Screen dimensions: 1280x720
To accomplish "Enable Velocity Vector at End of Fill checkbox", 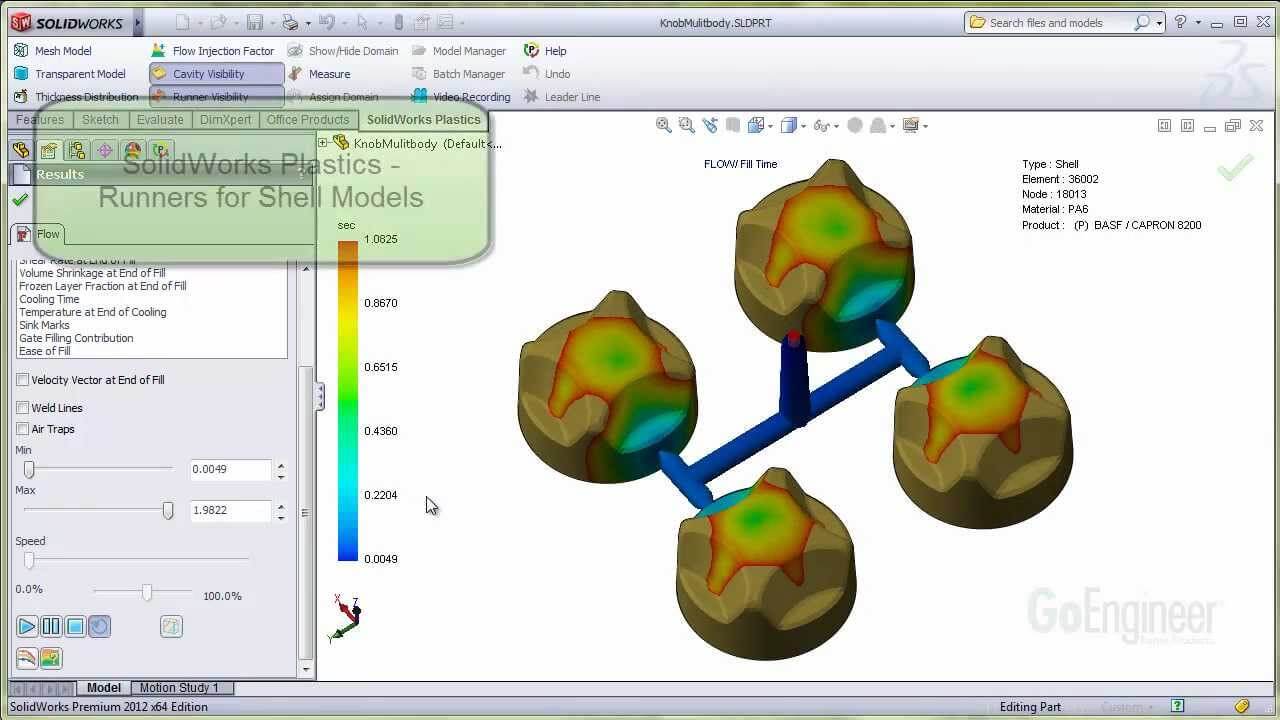I will 22,380.
